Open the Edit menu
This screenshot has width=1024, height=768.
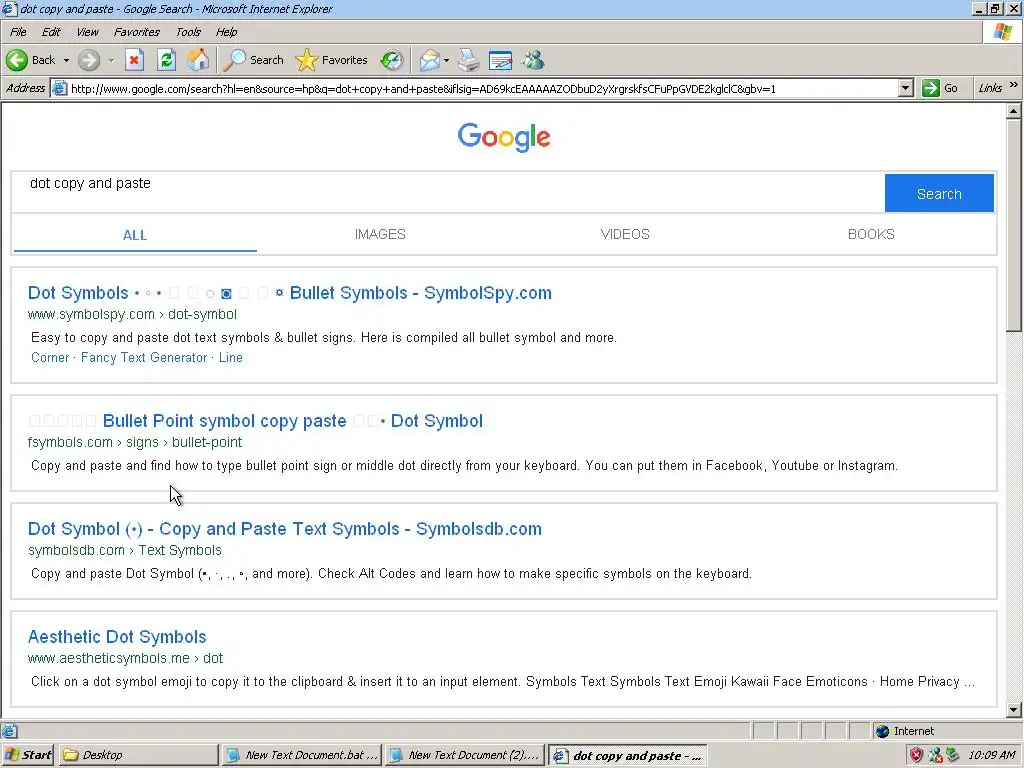pos(51,32)
